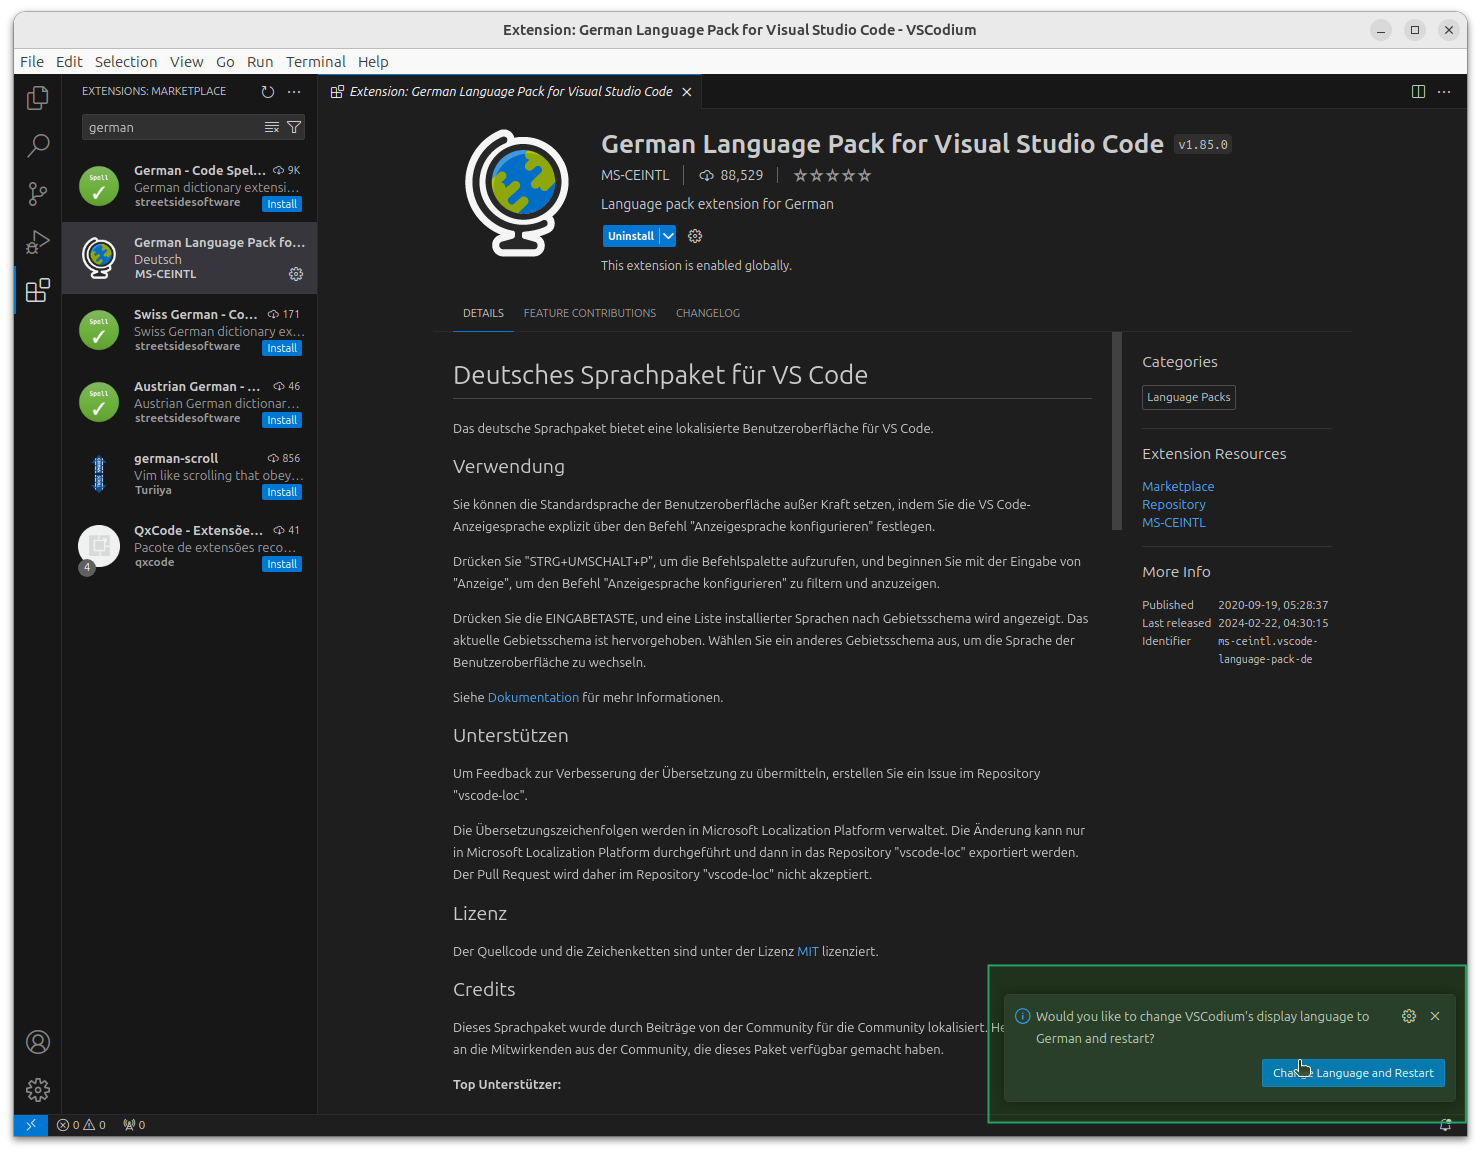Install the Swiss German dictionary extension

click(x=281, y=347)
